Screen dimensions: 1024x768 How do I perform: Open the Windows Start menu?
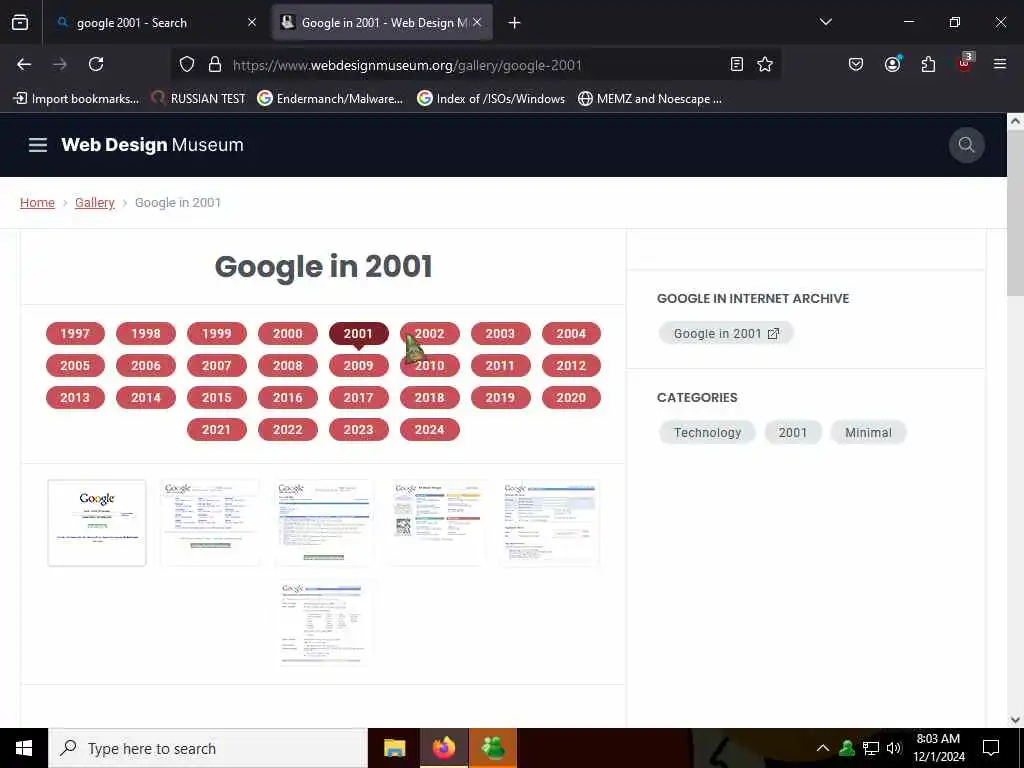(24, 748)
